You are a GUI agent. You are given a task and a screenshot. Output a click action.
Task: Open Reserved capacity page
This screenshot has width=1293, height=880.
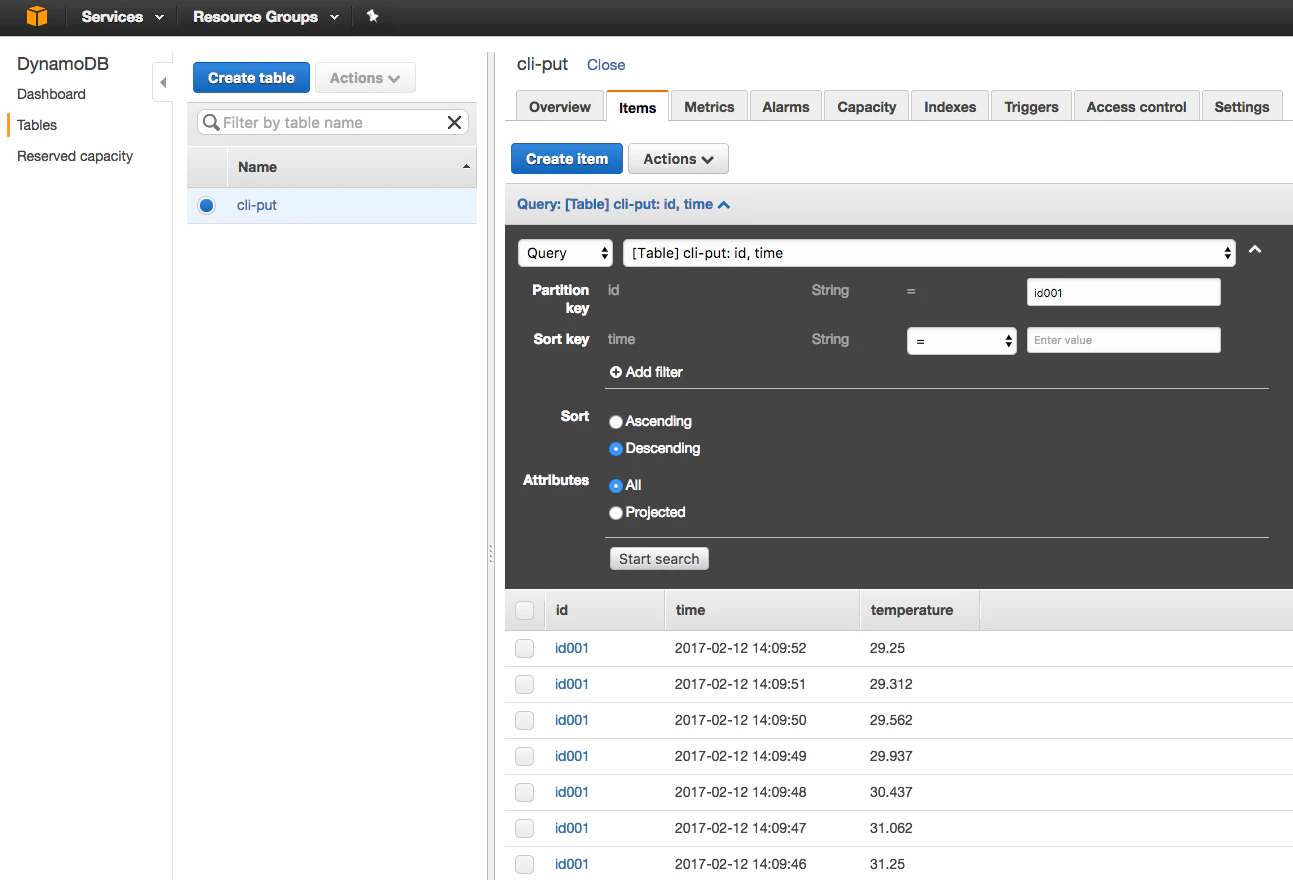(75, 156)
